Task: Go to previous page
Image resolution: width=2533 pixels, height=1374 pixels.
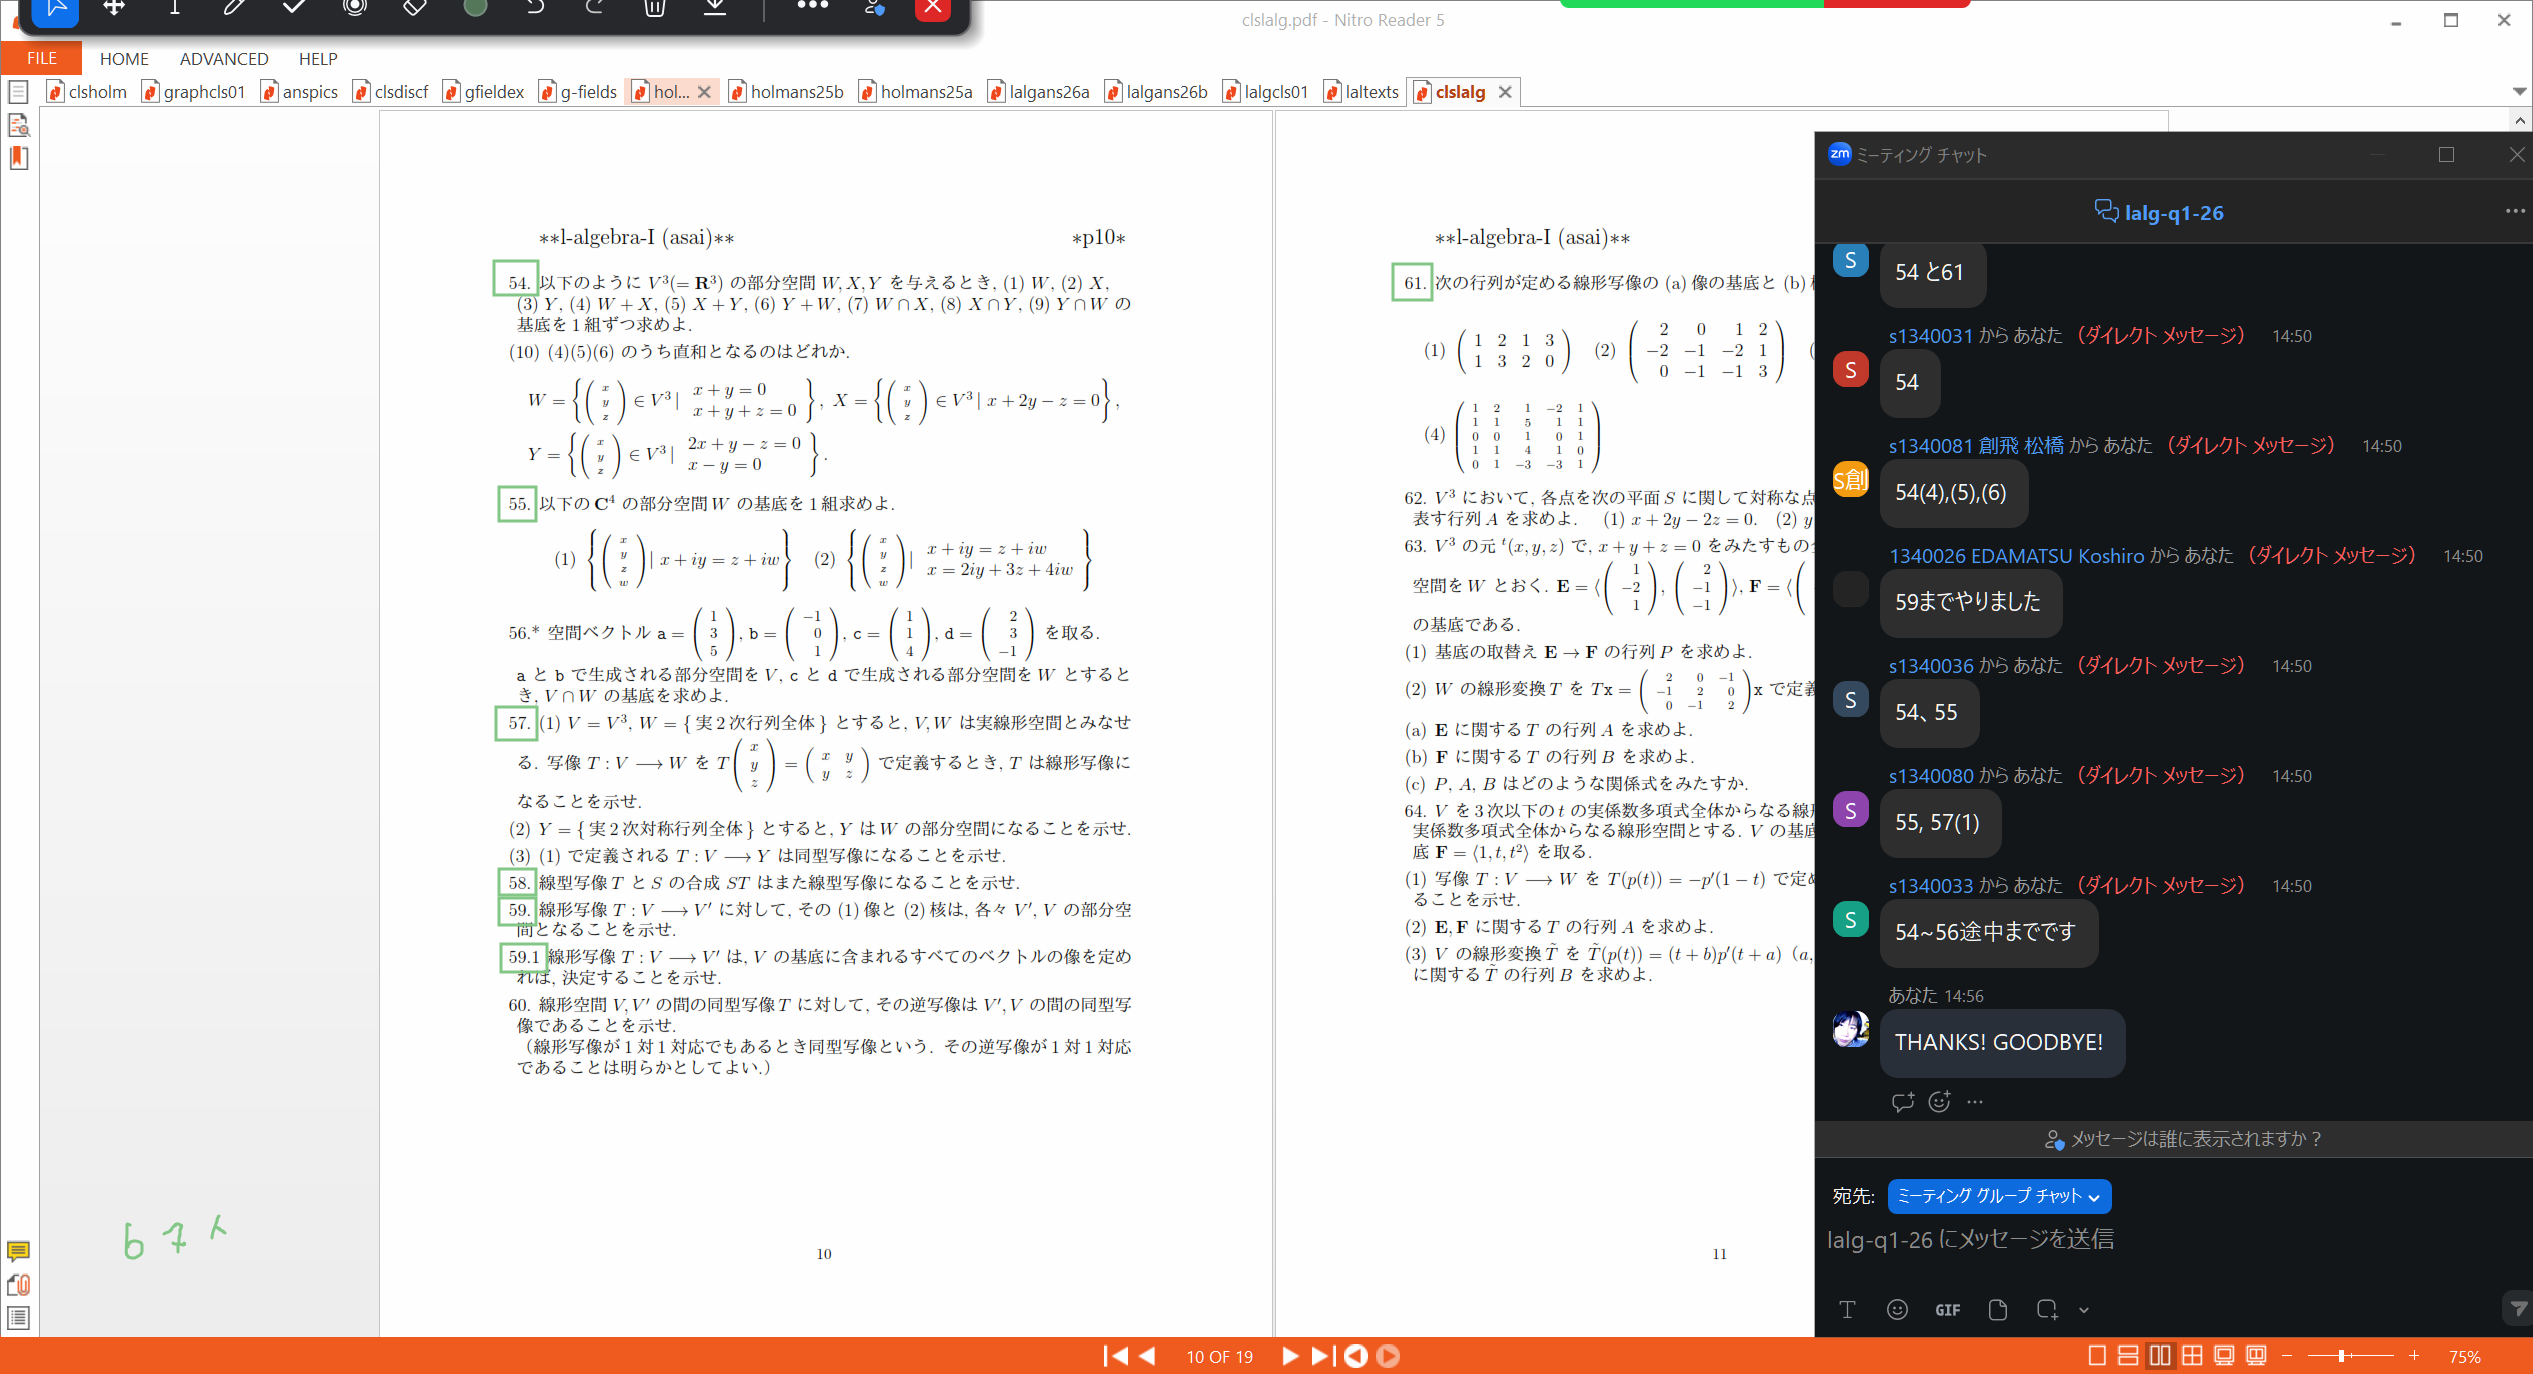Action: (x=1148, y=1356)
